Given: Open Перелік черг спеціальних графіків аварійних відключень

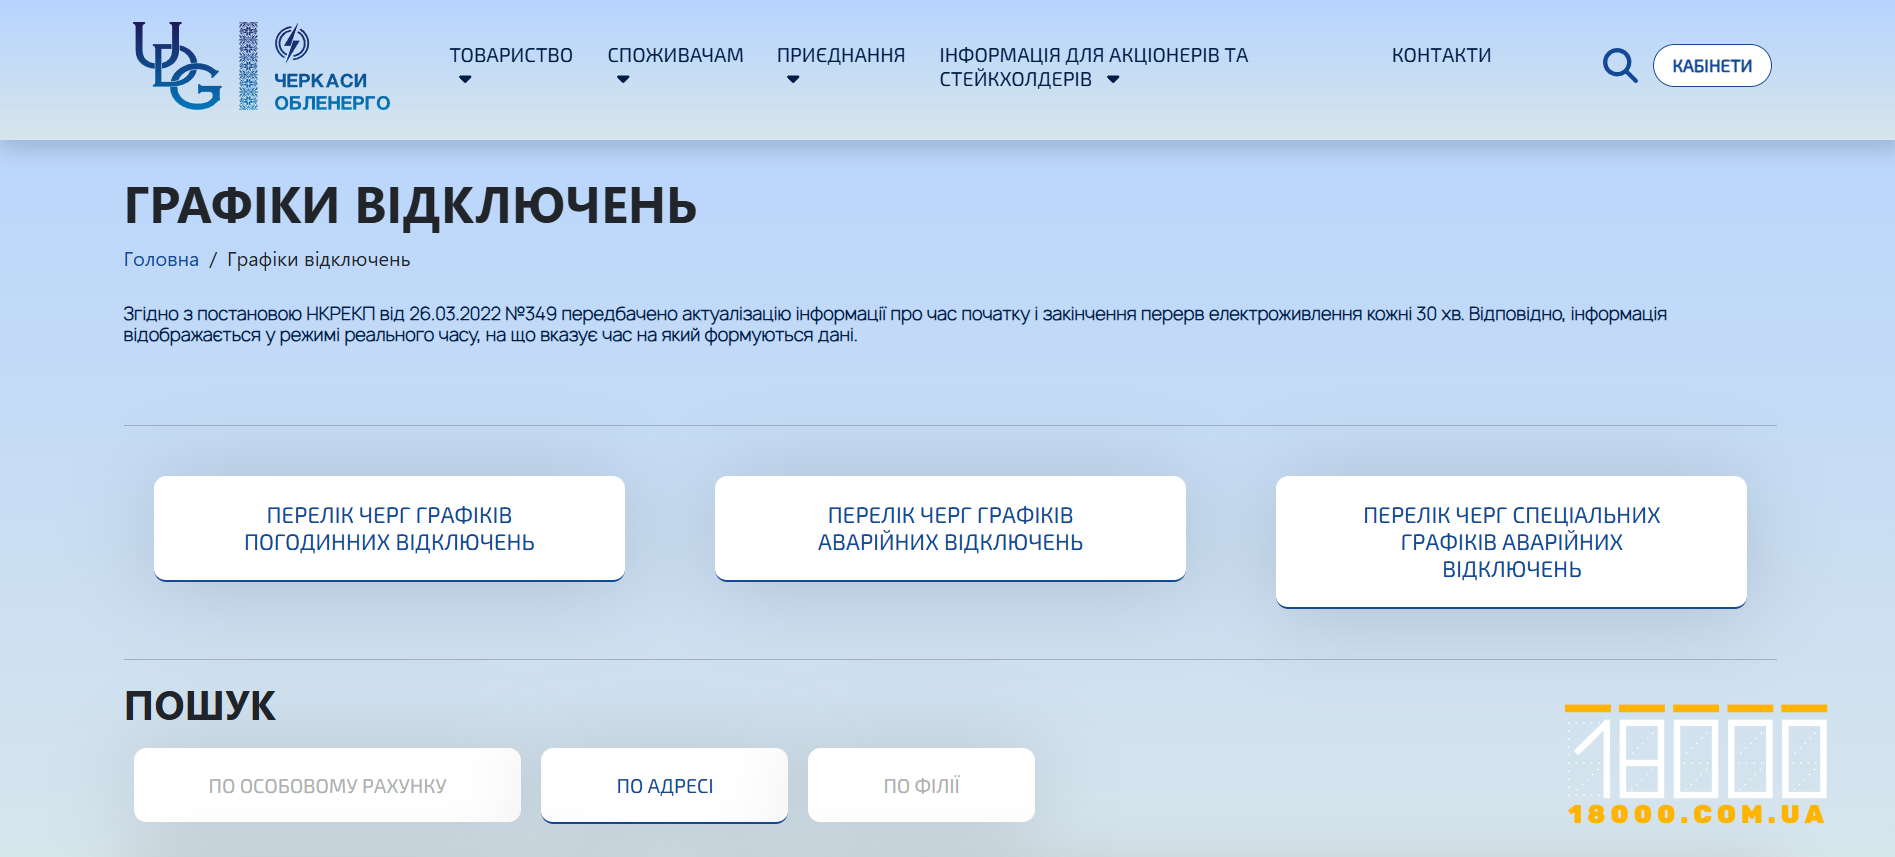Looking at the screenshot, I should (1511, 542).
